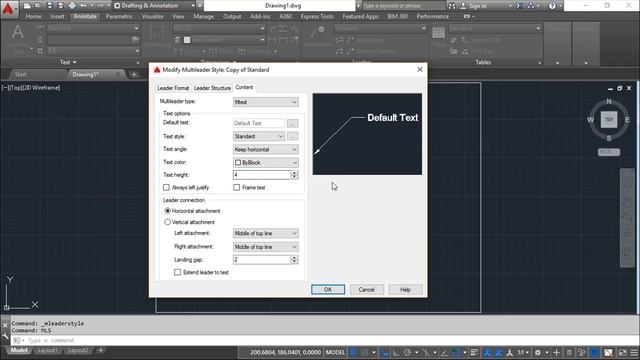Open the Parametric ribbon tab

[119, 16]
